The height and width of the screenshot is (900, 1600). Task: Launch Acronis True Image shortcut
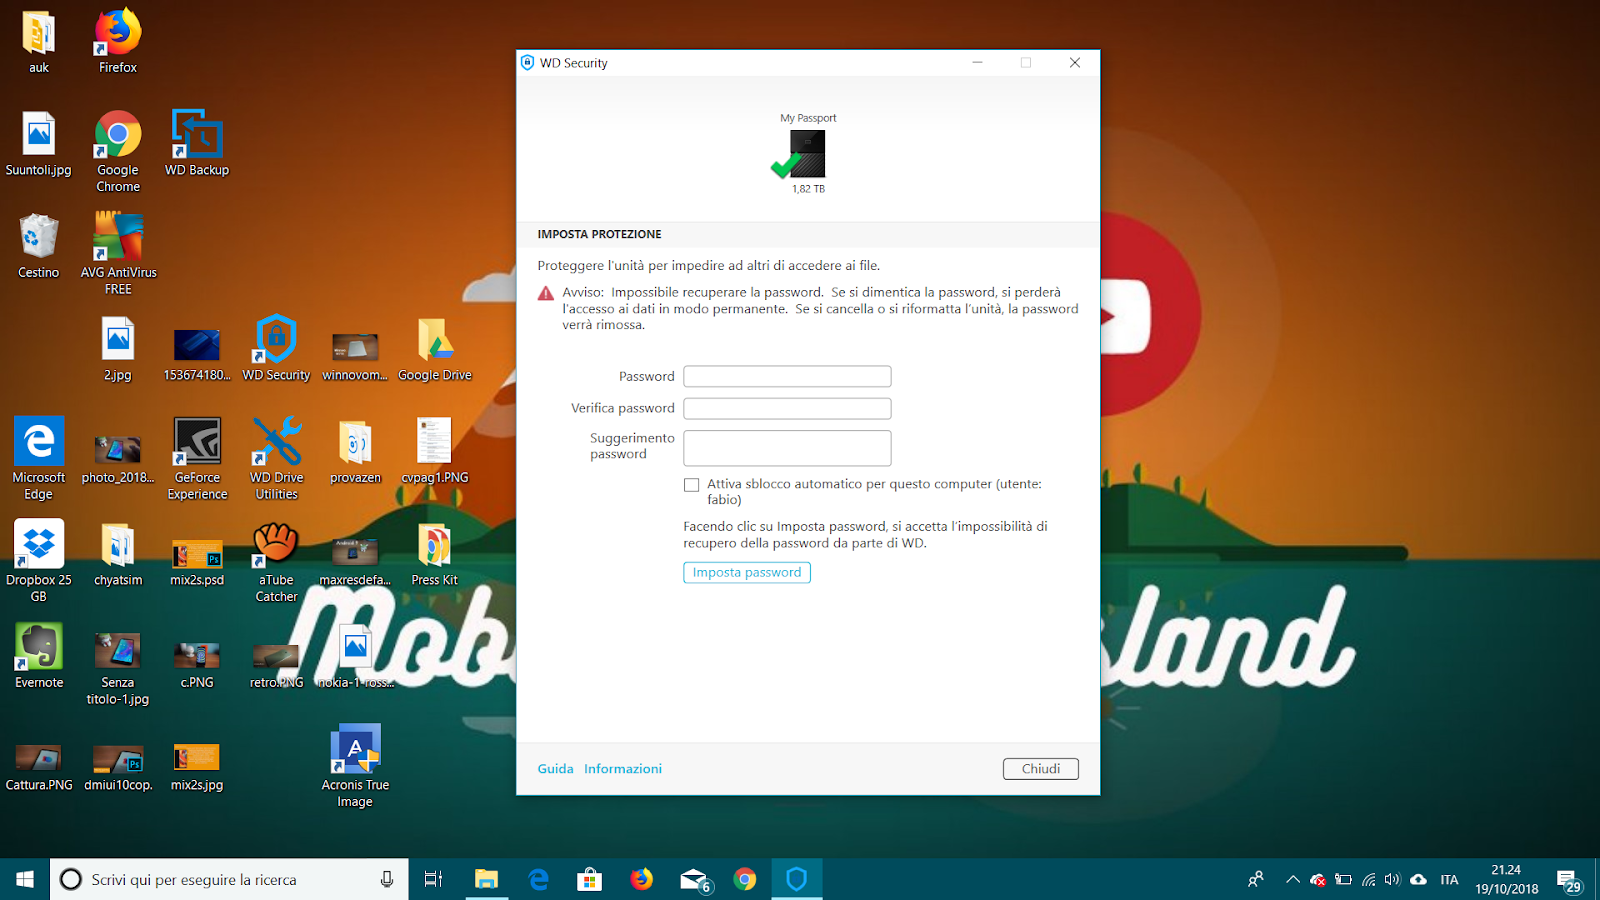[x=355, y=765]
